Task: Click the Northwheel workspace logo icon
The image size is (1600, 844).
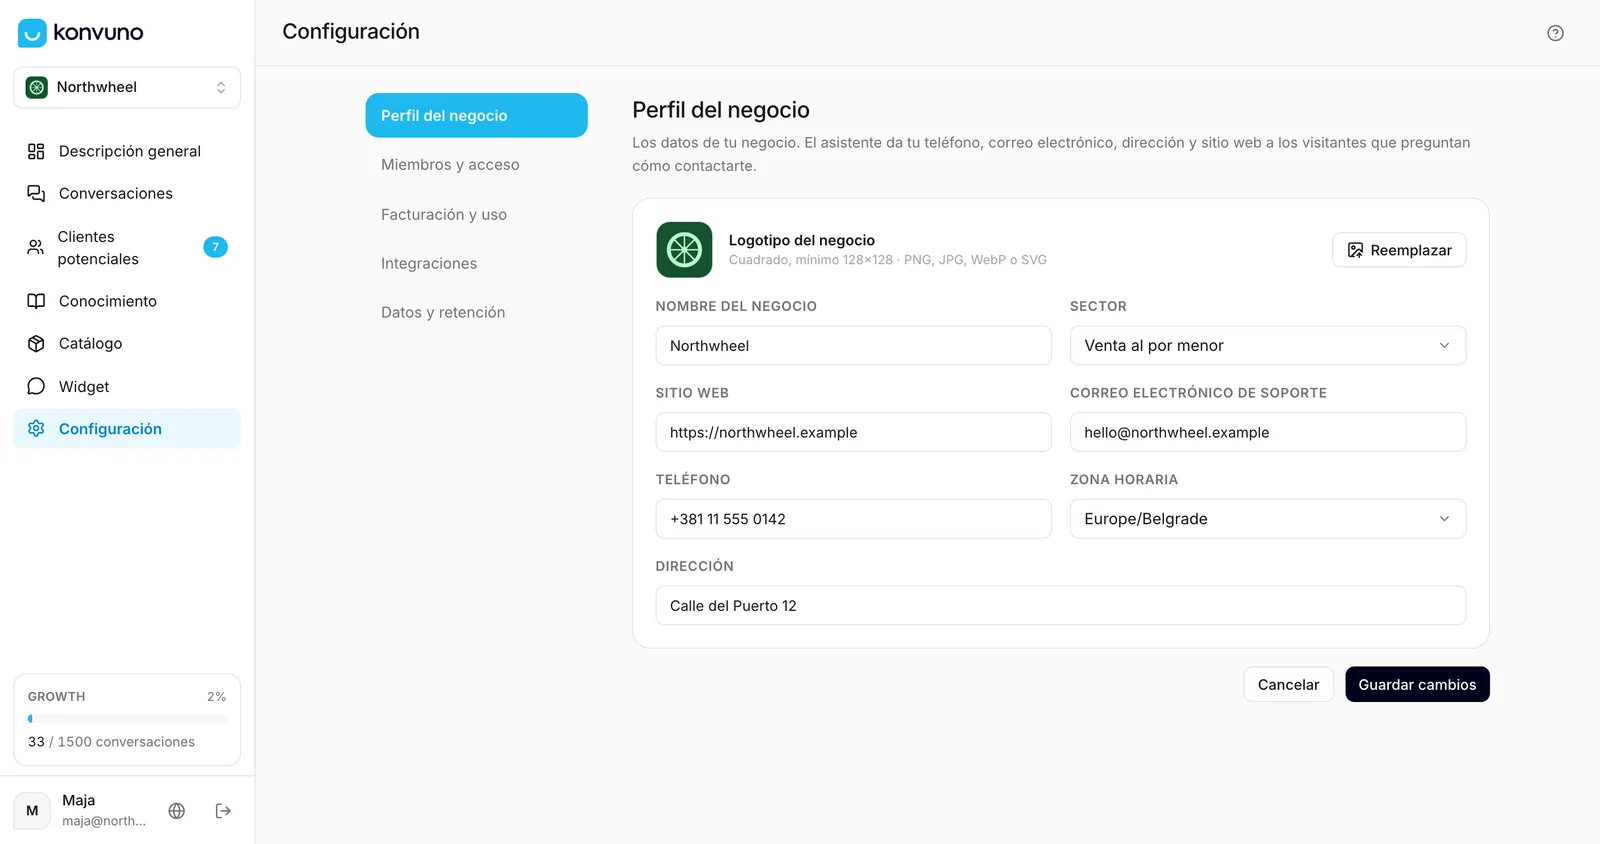Action: click(37, 87)
